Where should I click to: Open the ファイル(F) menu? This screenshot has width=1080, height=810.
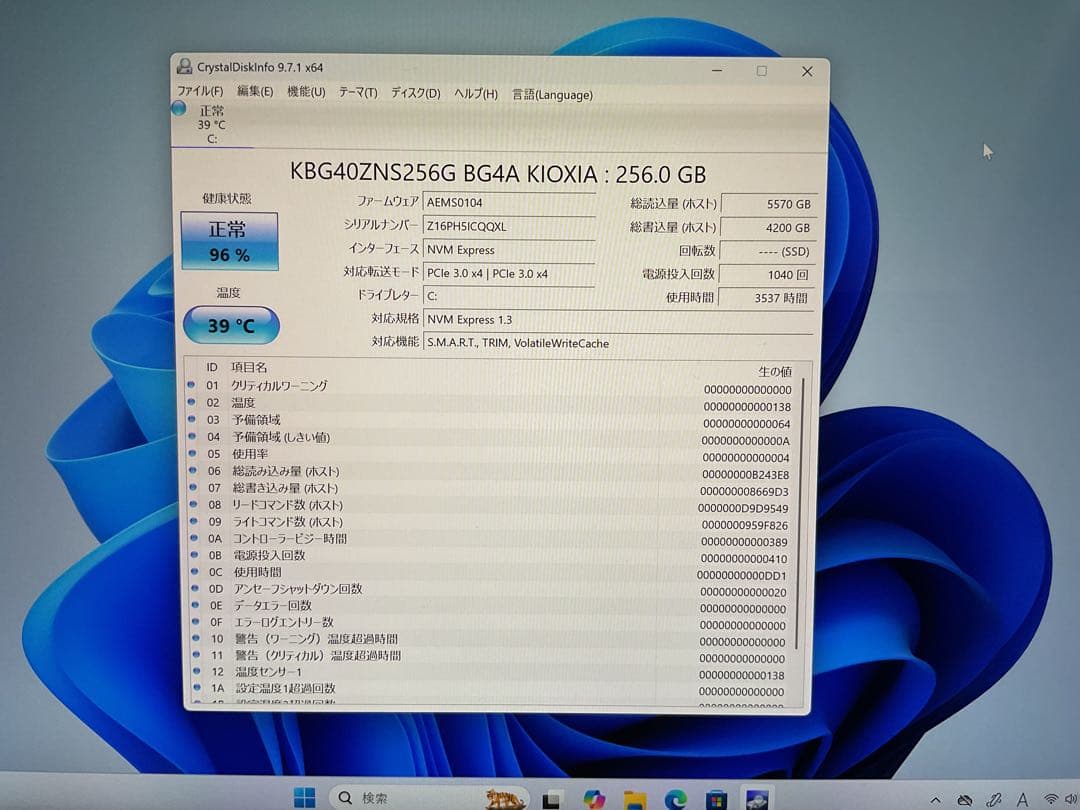point(200,92)
